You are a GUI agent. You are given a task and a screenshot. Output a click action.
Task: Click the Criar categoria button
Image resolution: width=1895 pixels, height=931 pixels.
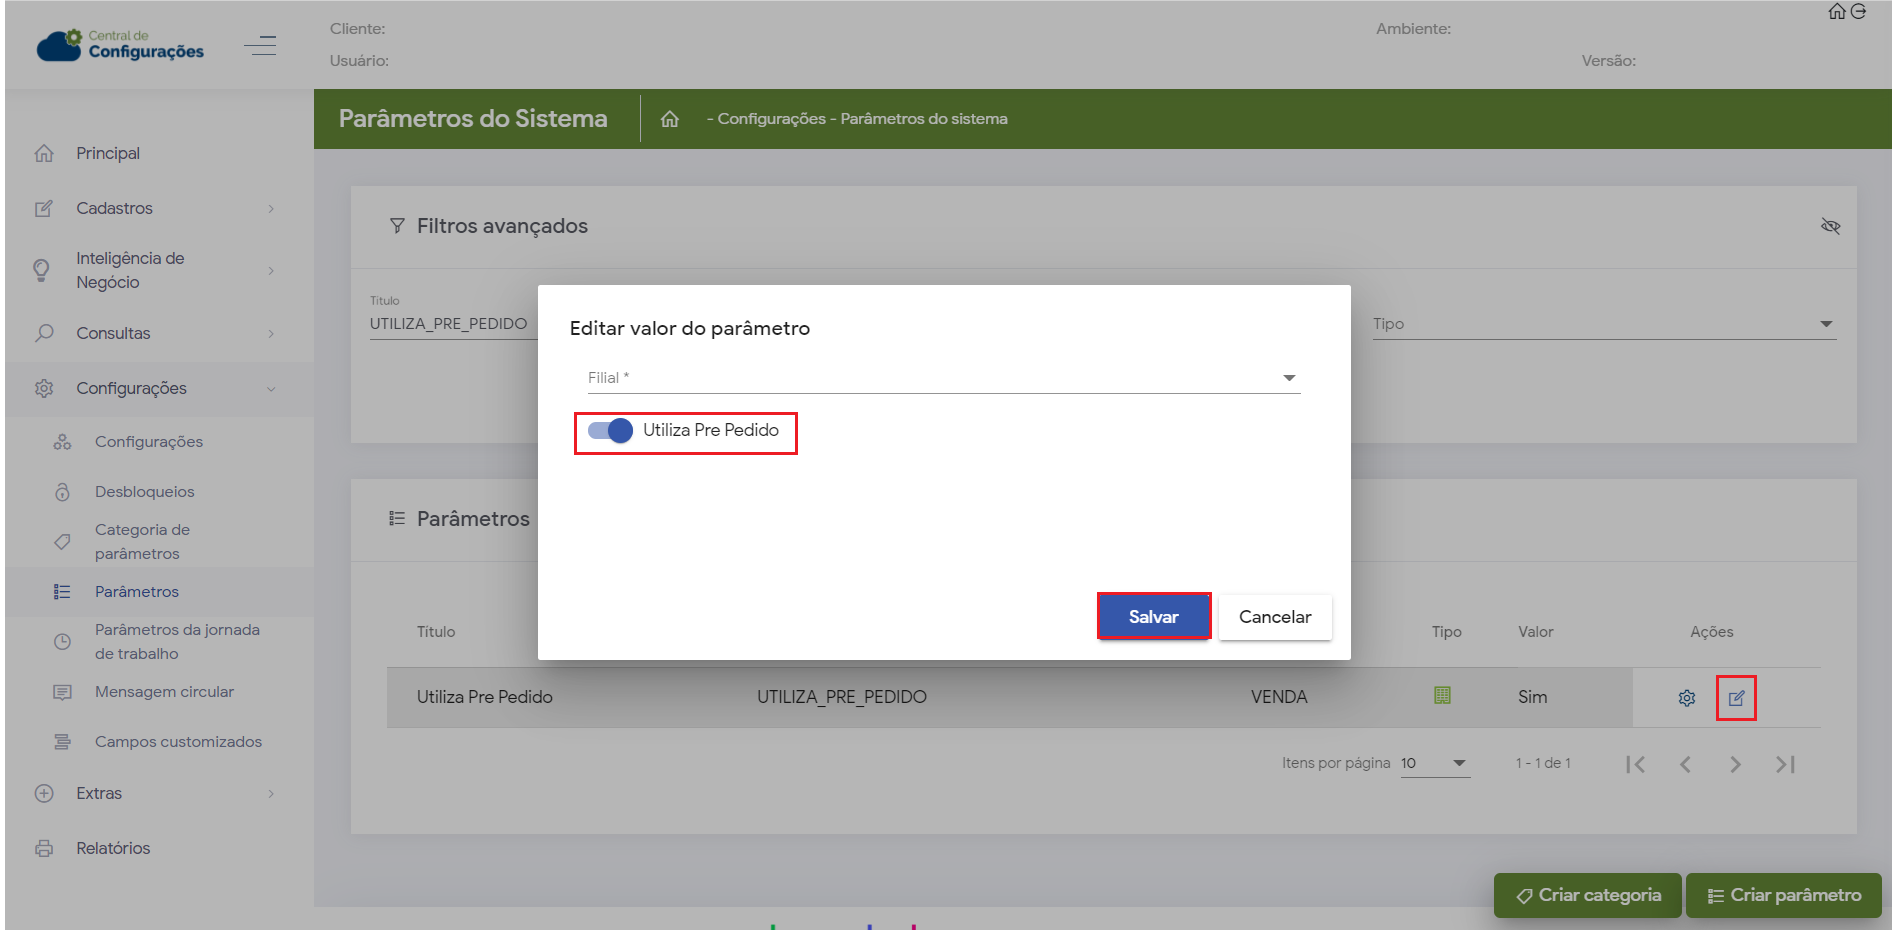click(x=1588, y=895)
